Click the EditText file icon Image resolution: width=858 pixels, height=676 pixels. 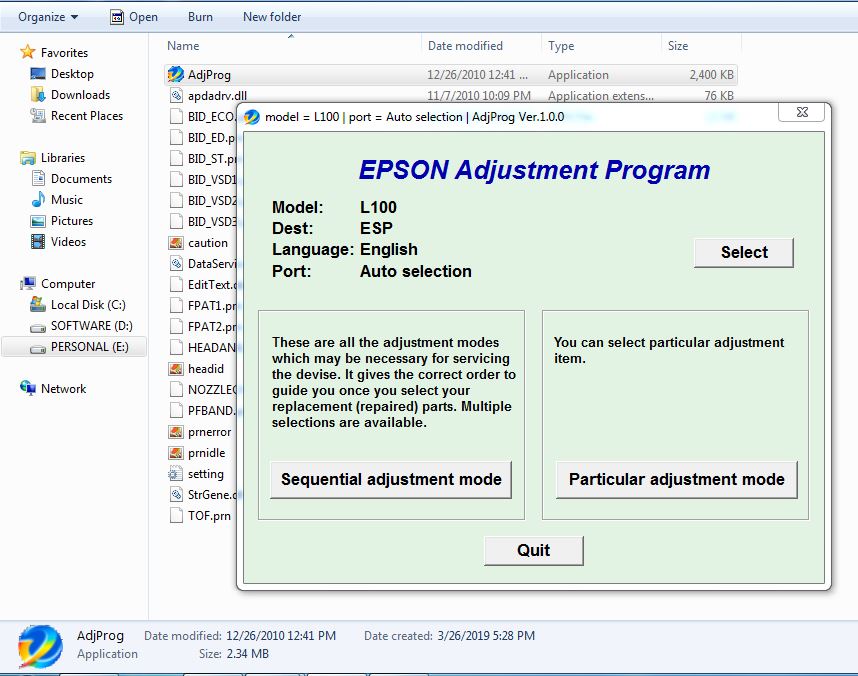click(x=176, y=285)
